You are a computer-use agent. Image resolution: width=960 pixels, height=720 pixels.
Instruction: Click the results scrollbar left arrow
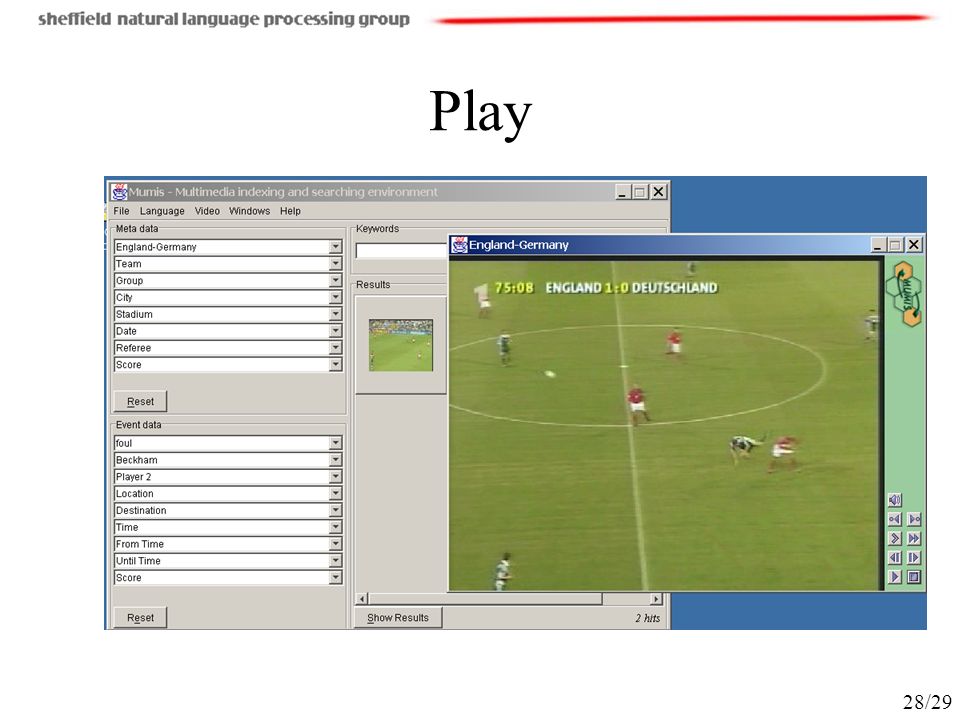click(x=362, y=599)
